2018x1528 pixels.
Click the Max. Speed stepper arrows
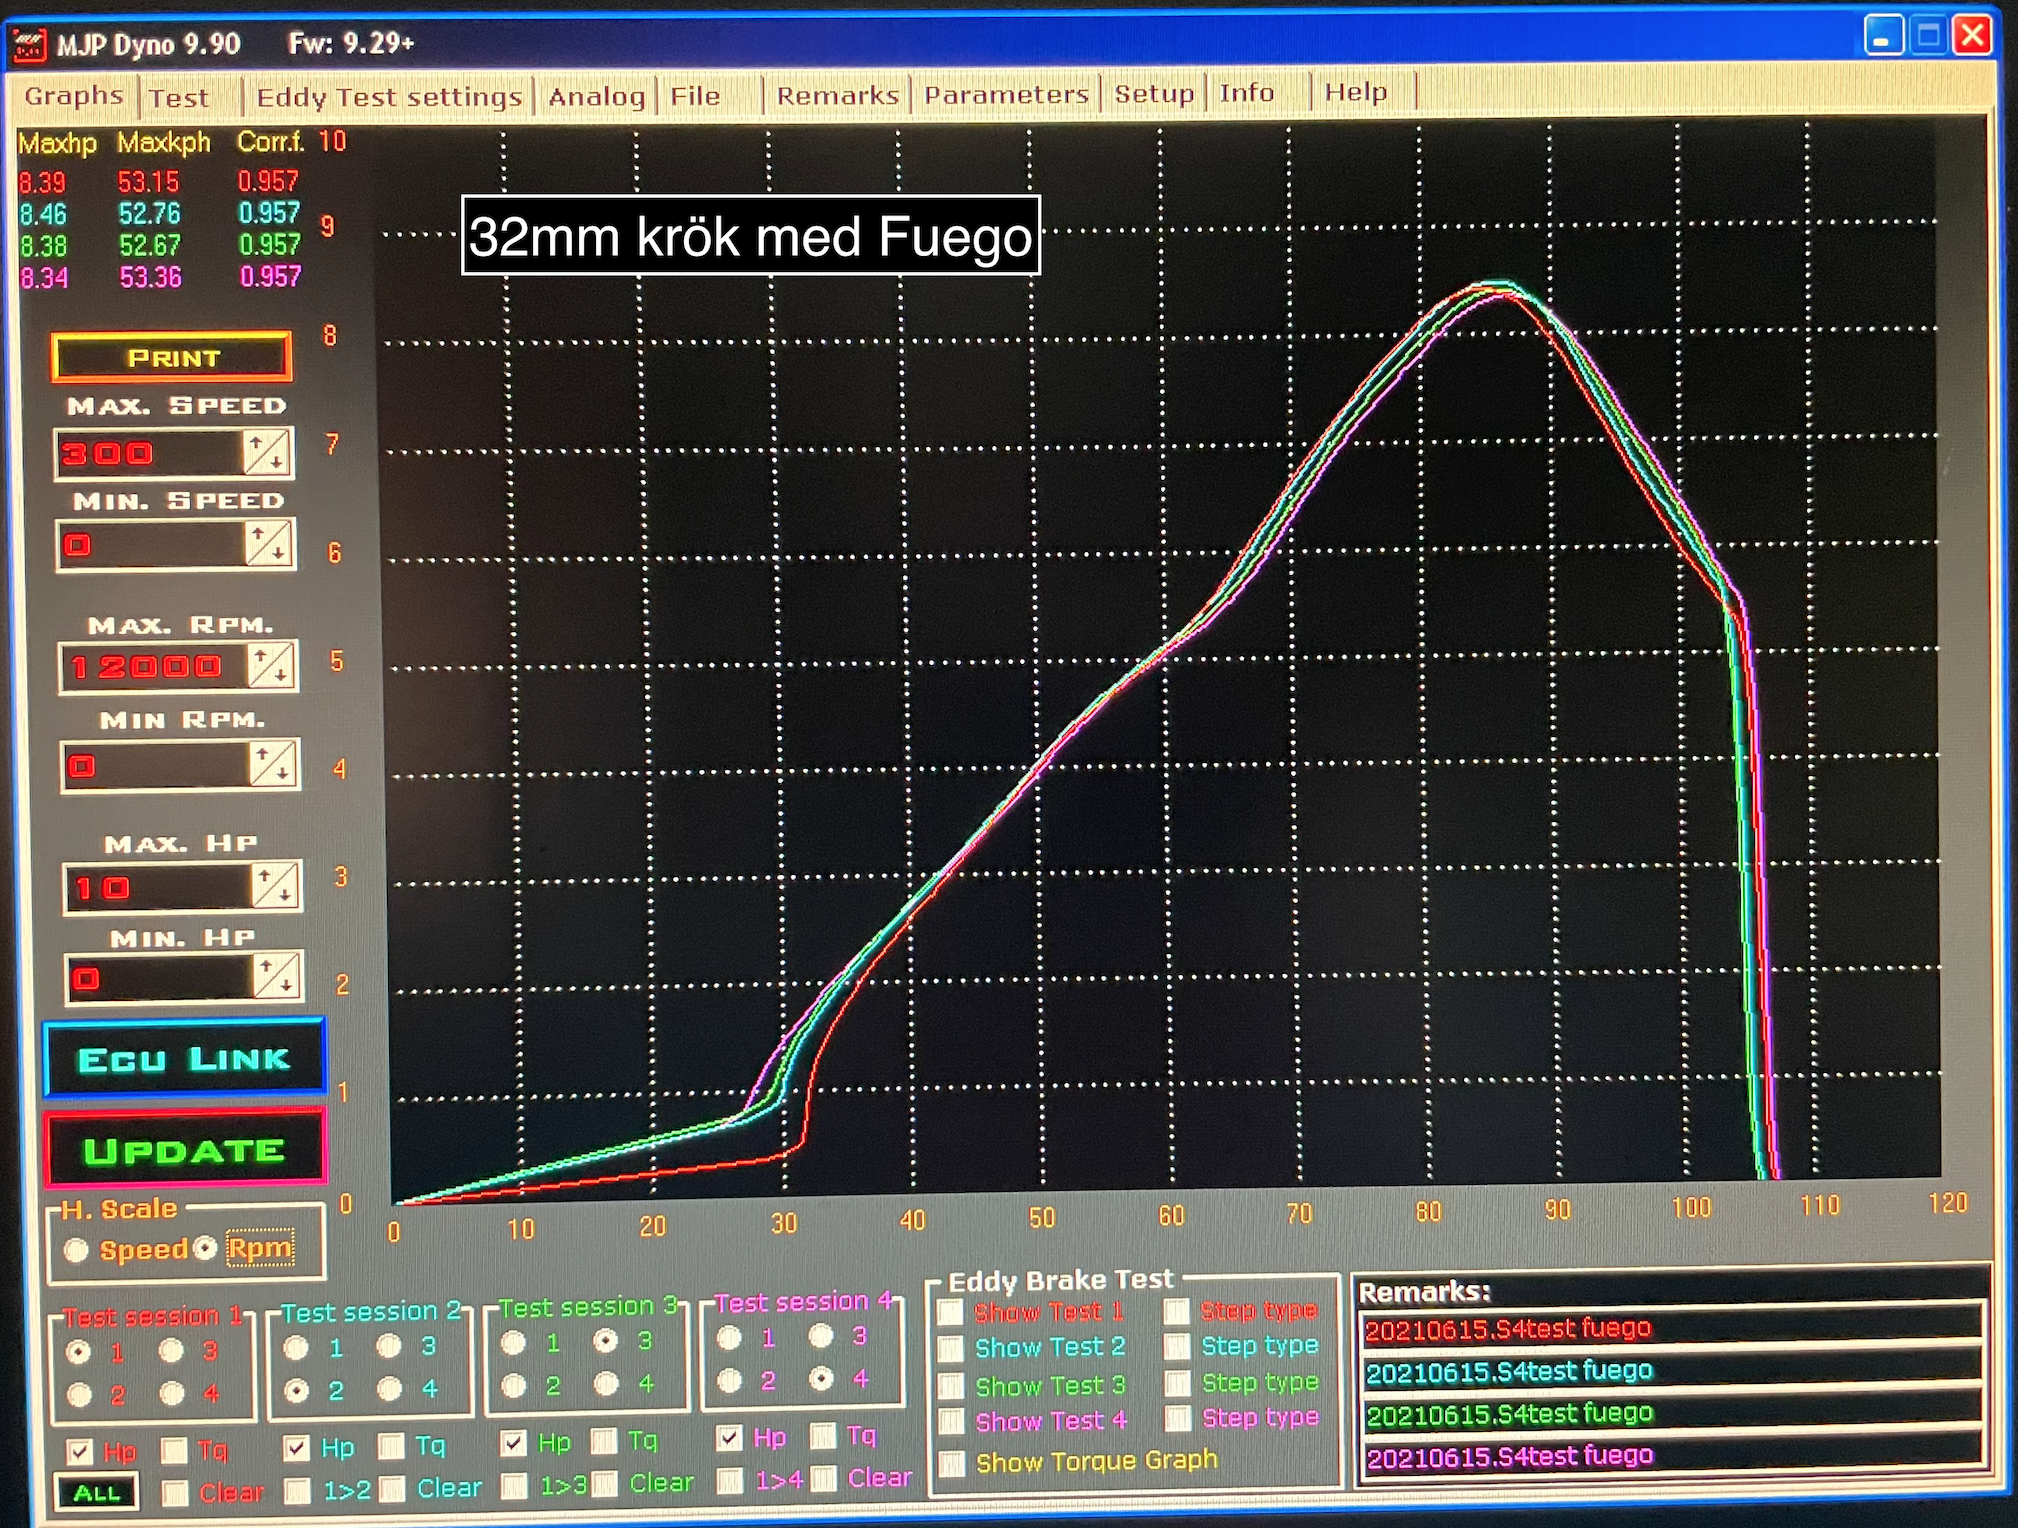pyautogui.click(x=267, y=453)
